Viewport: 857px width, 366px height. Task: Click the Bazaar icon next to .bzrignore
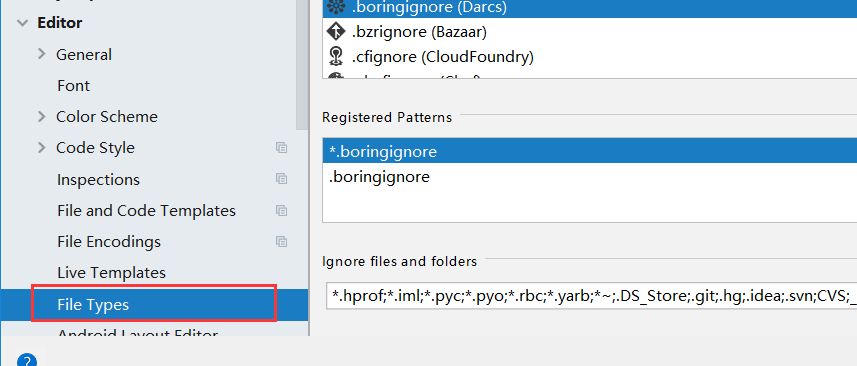coord(335,32)
